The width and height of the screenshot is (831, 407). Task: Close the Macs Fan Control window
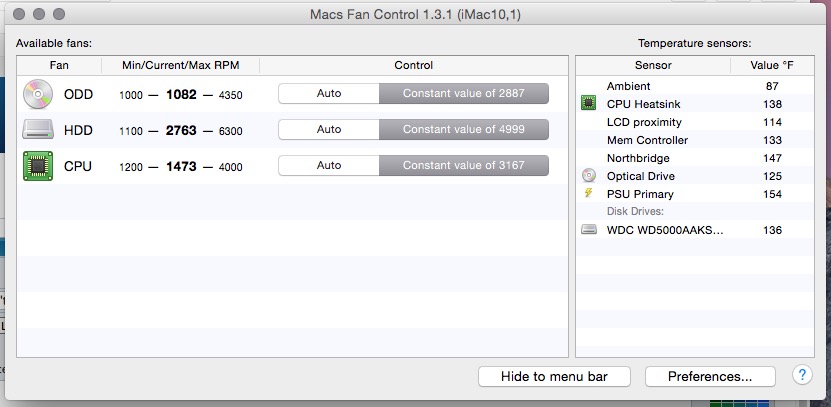pos(19,14)
